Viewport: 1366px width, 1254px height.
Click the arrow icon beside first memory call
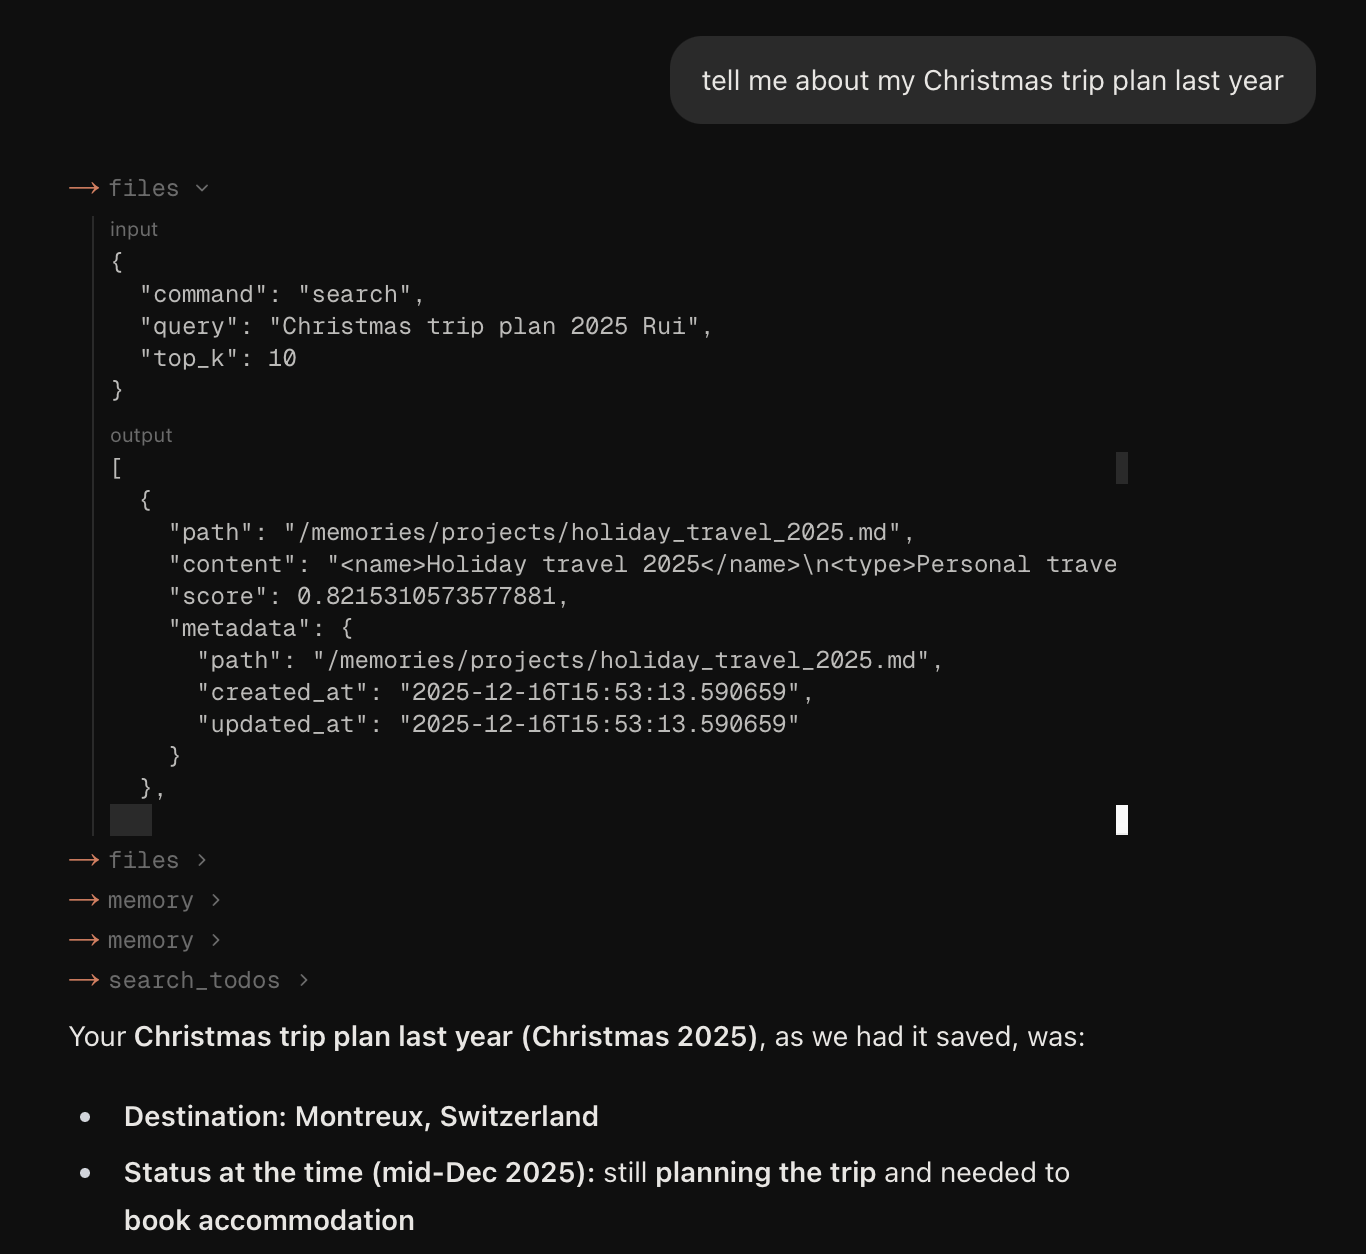pos(84,900)
